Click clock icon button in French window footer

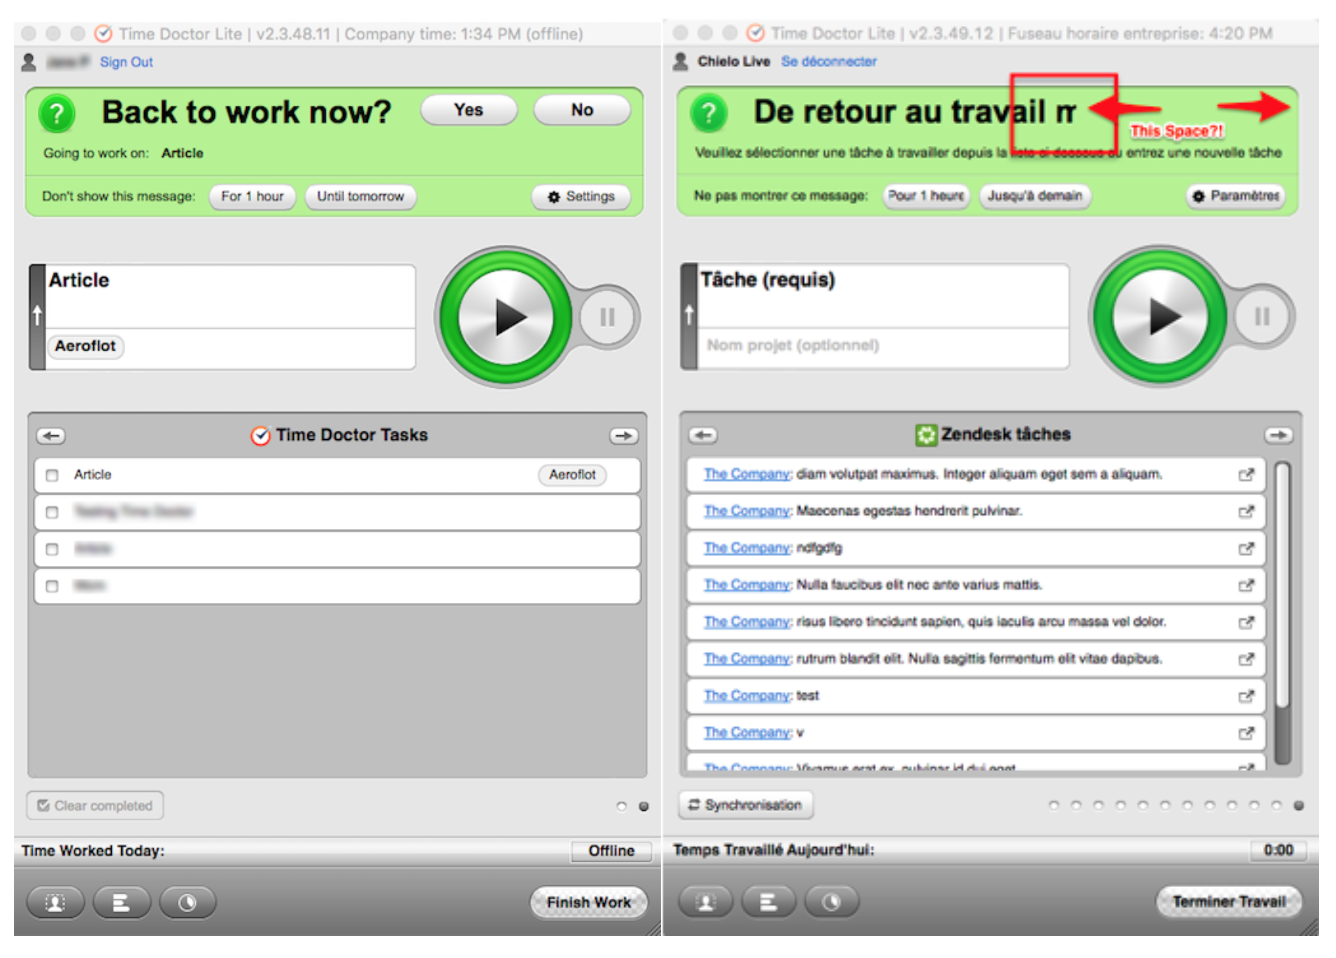(x=832, y=902)
